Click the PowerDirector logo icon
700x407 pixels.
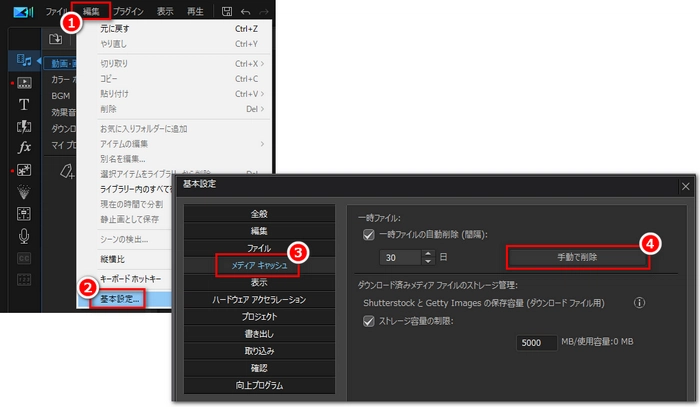[22, 12]
